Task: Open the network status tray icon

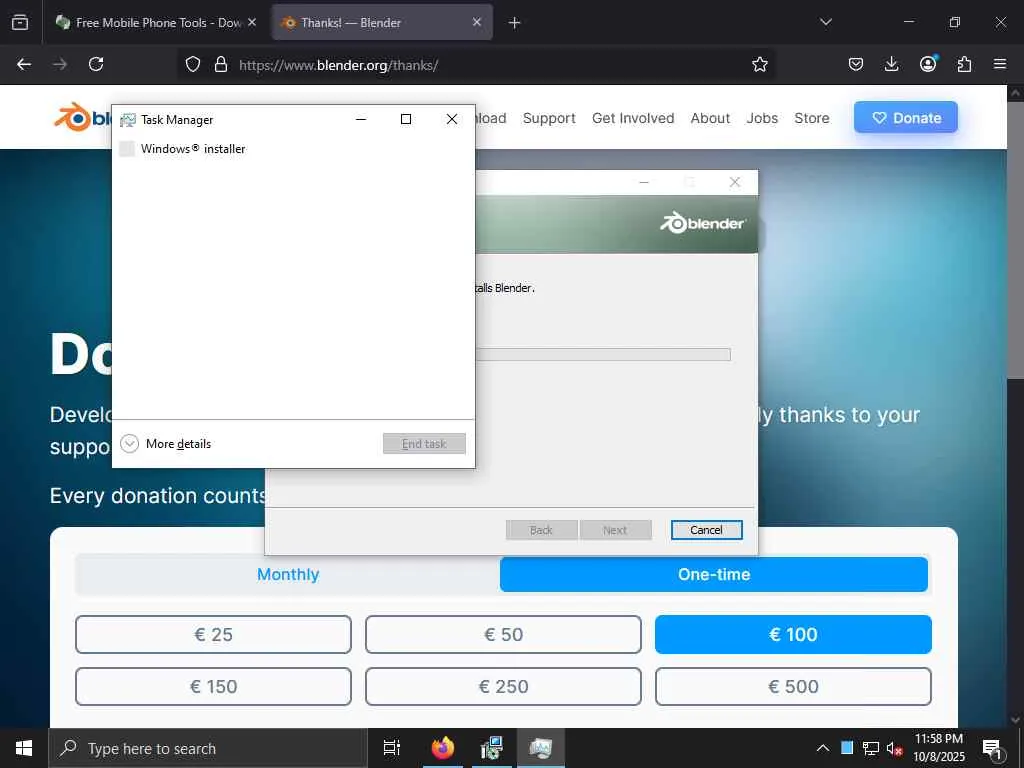Action: (871, 748)
